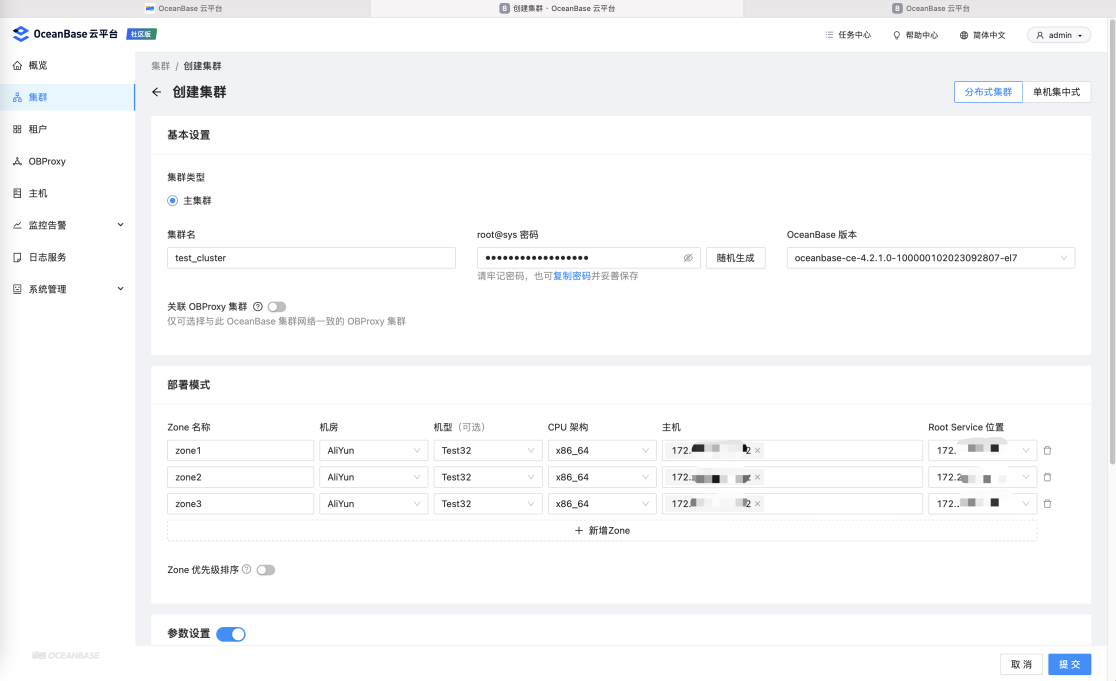The image size is (1116, 681).
Task: Open the admin user menu
Action: point(1059,35)
